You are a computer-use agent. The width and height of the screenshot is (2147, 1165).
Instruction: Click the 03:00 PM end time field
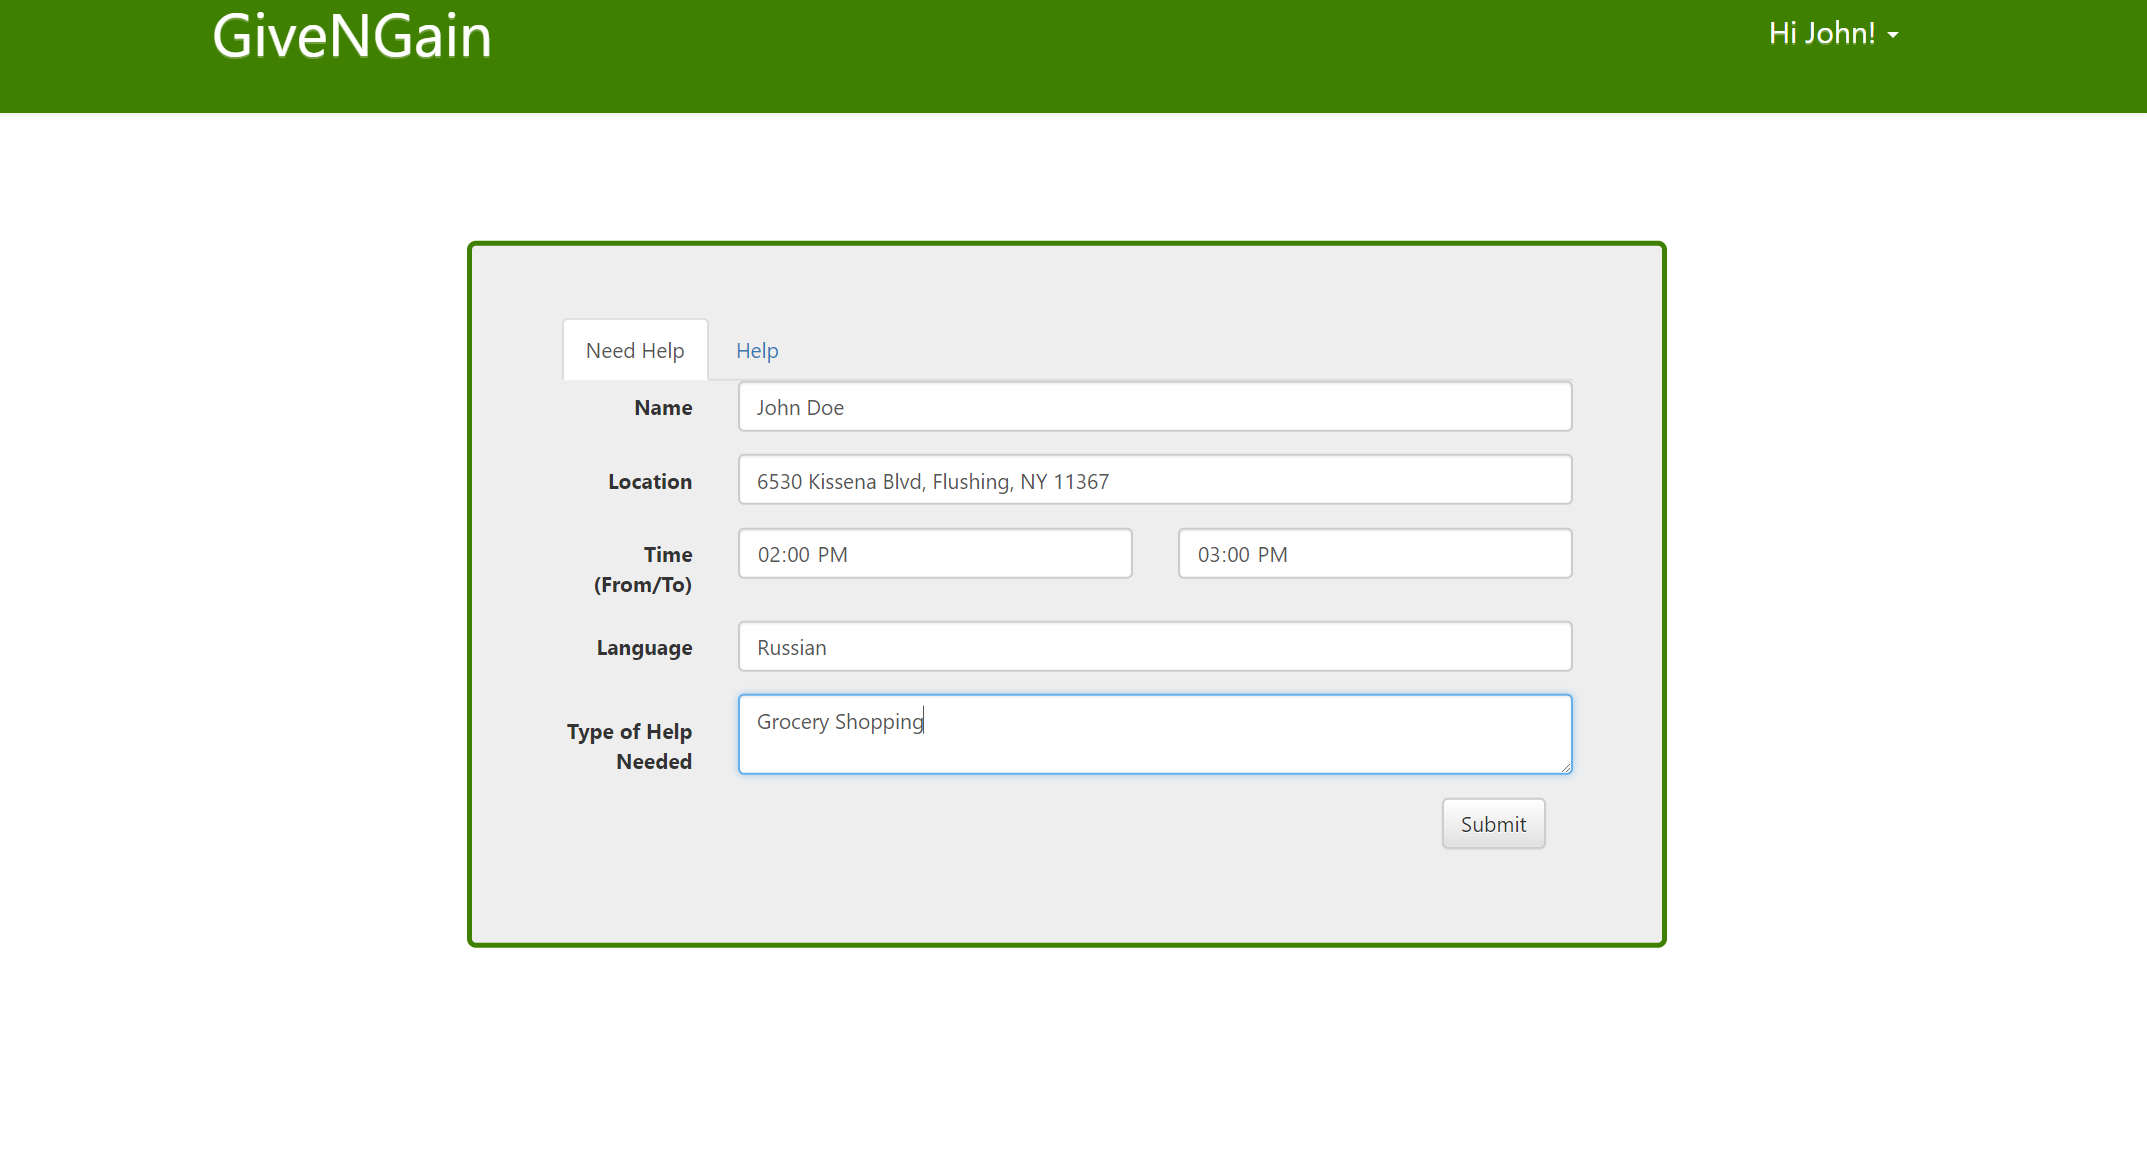tap(1374, 554)
